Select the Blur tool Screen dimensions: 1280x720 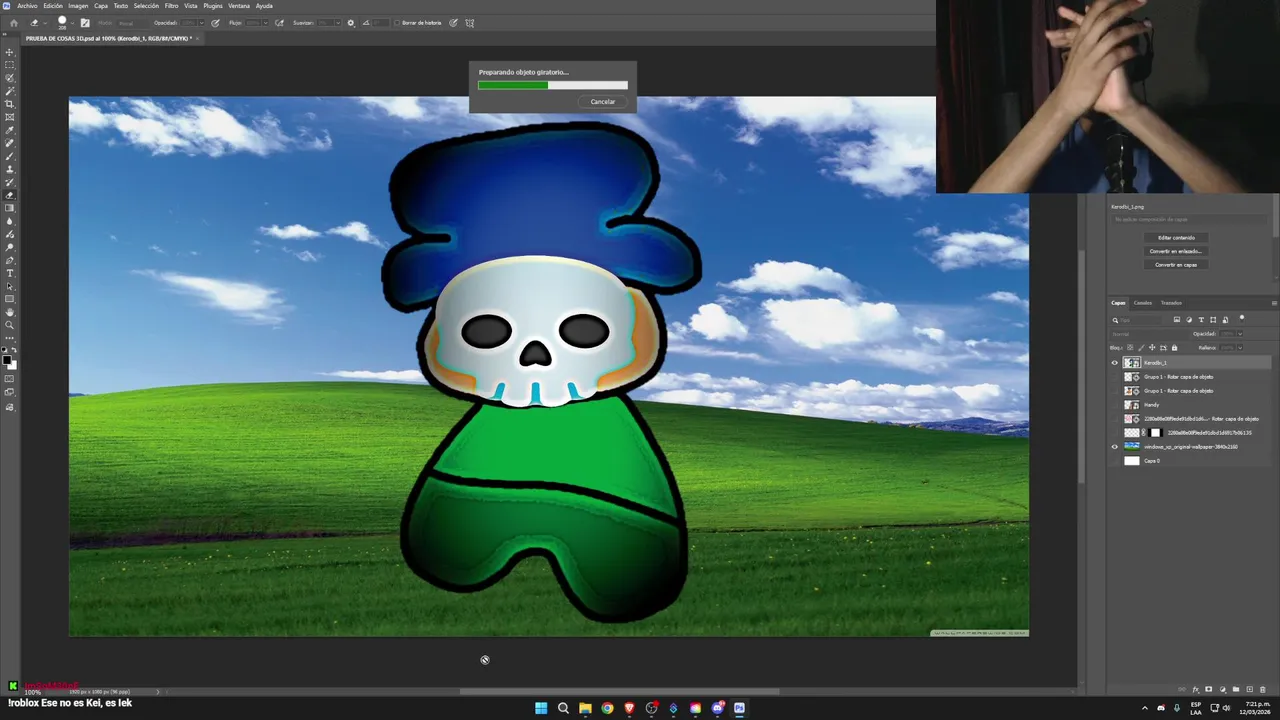coord(10,221)
